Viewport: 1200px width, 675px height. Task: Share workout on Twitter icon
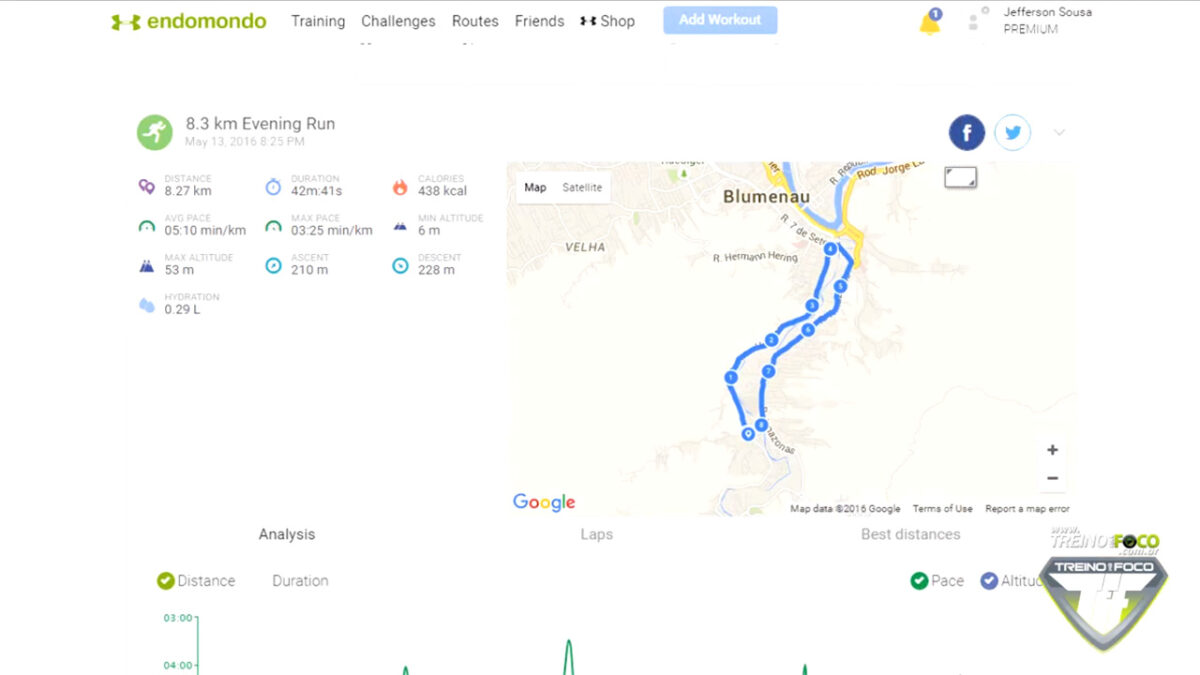pos(1012,132)
